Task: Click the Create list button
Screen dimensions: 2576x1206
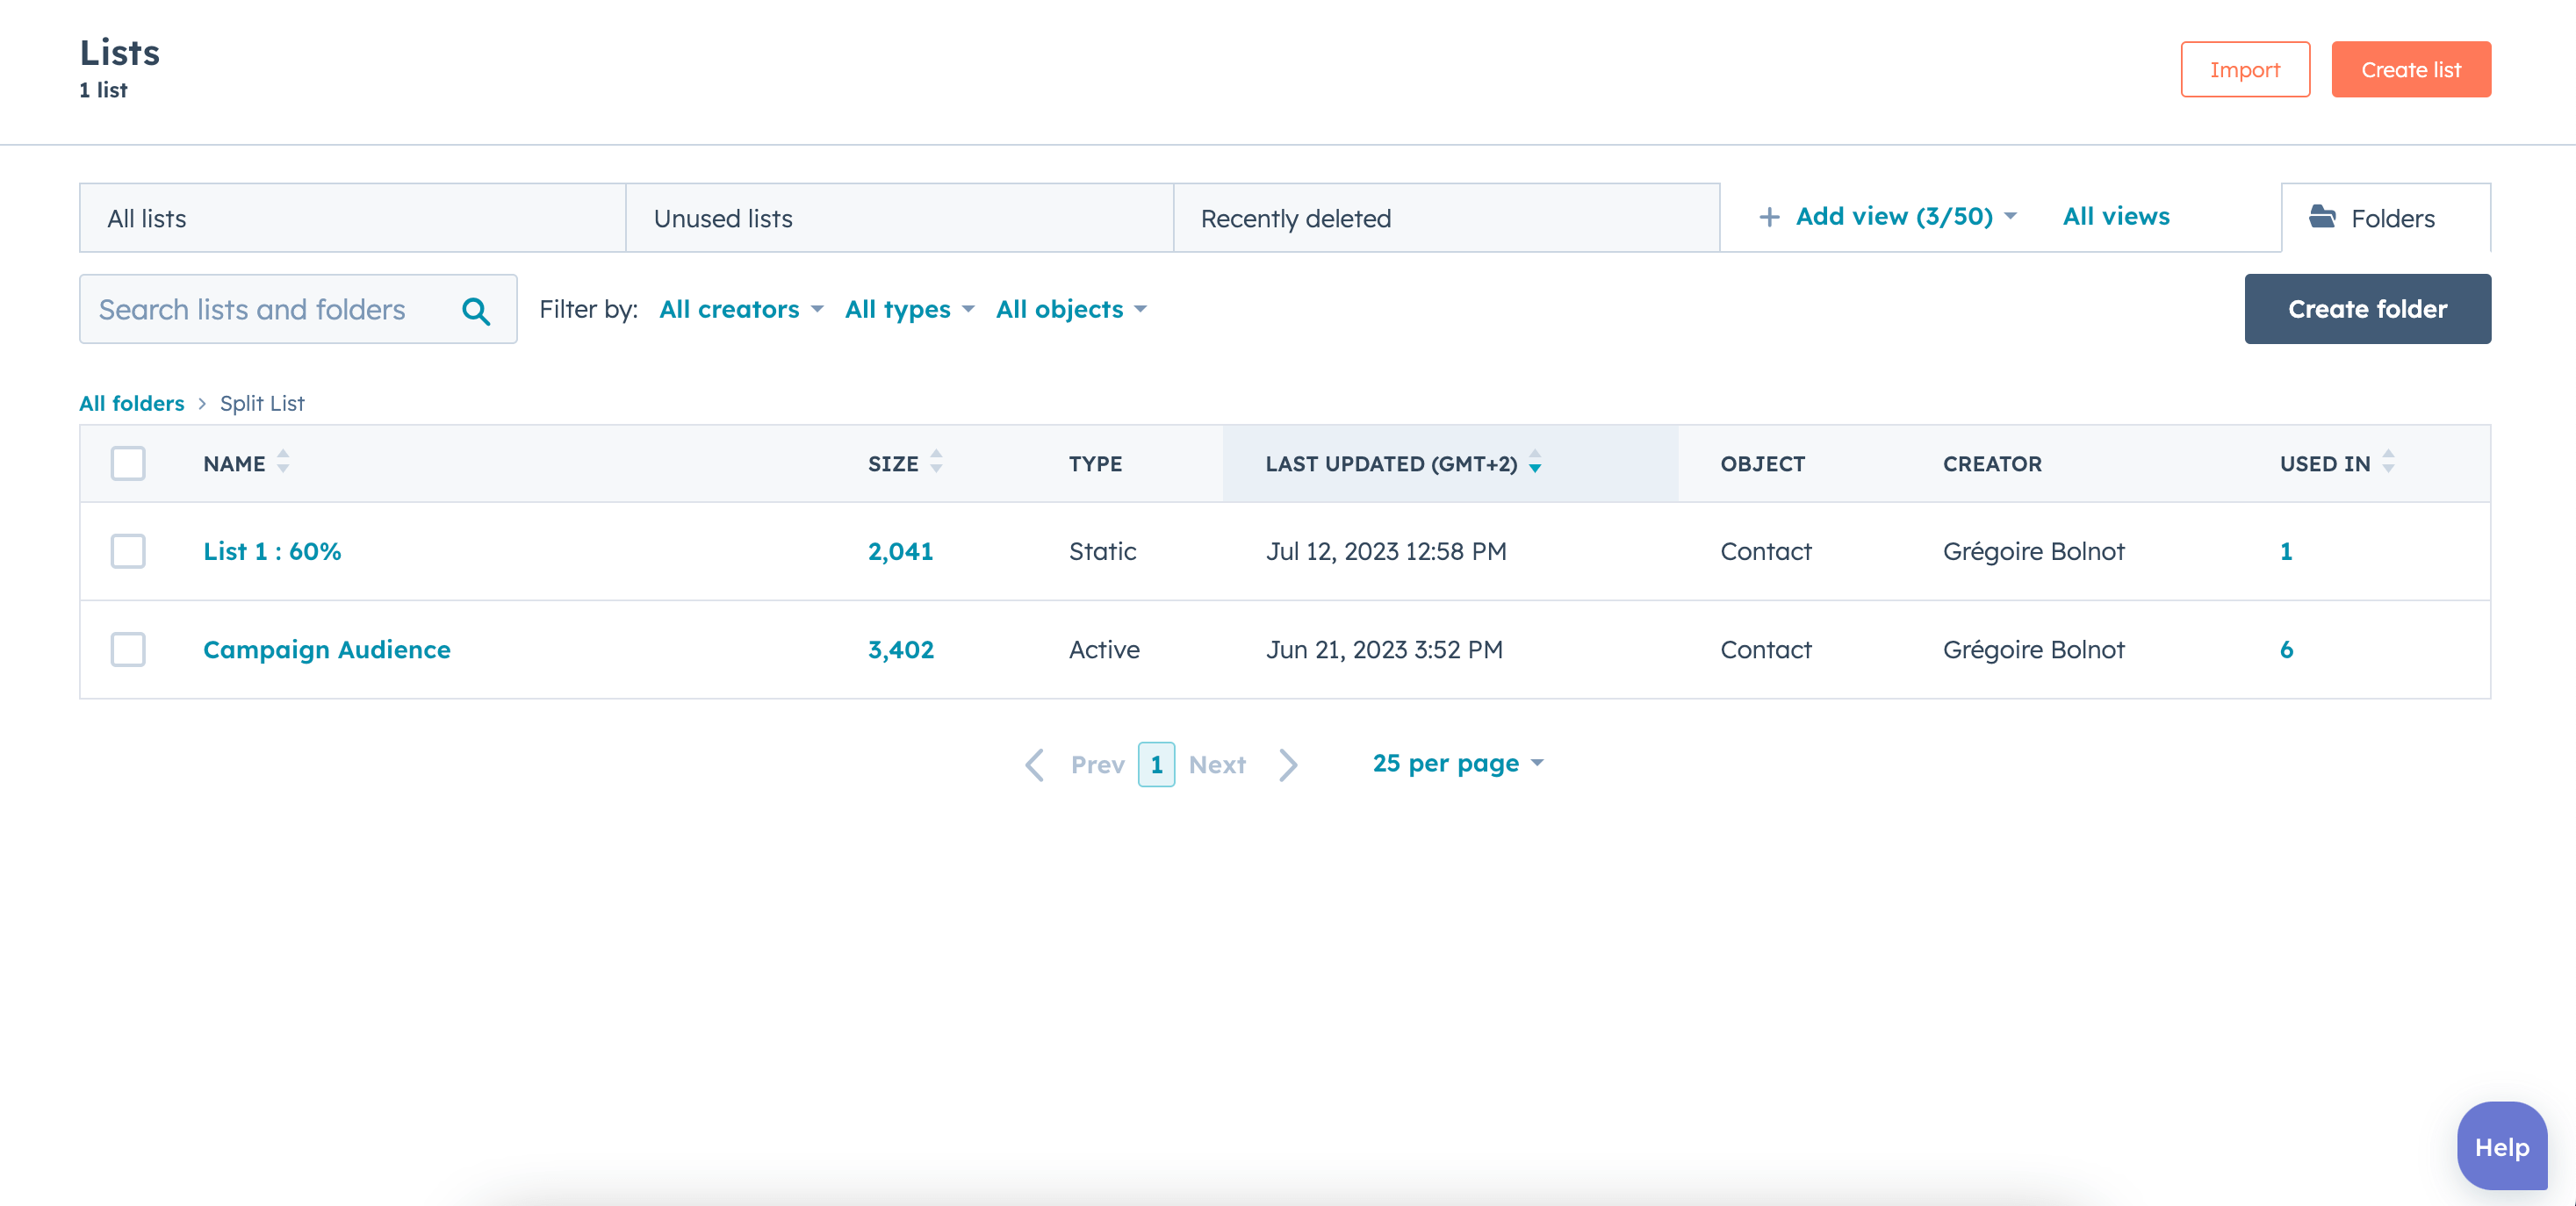Action: (x=2411, y=69)
